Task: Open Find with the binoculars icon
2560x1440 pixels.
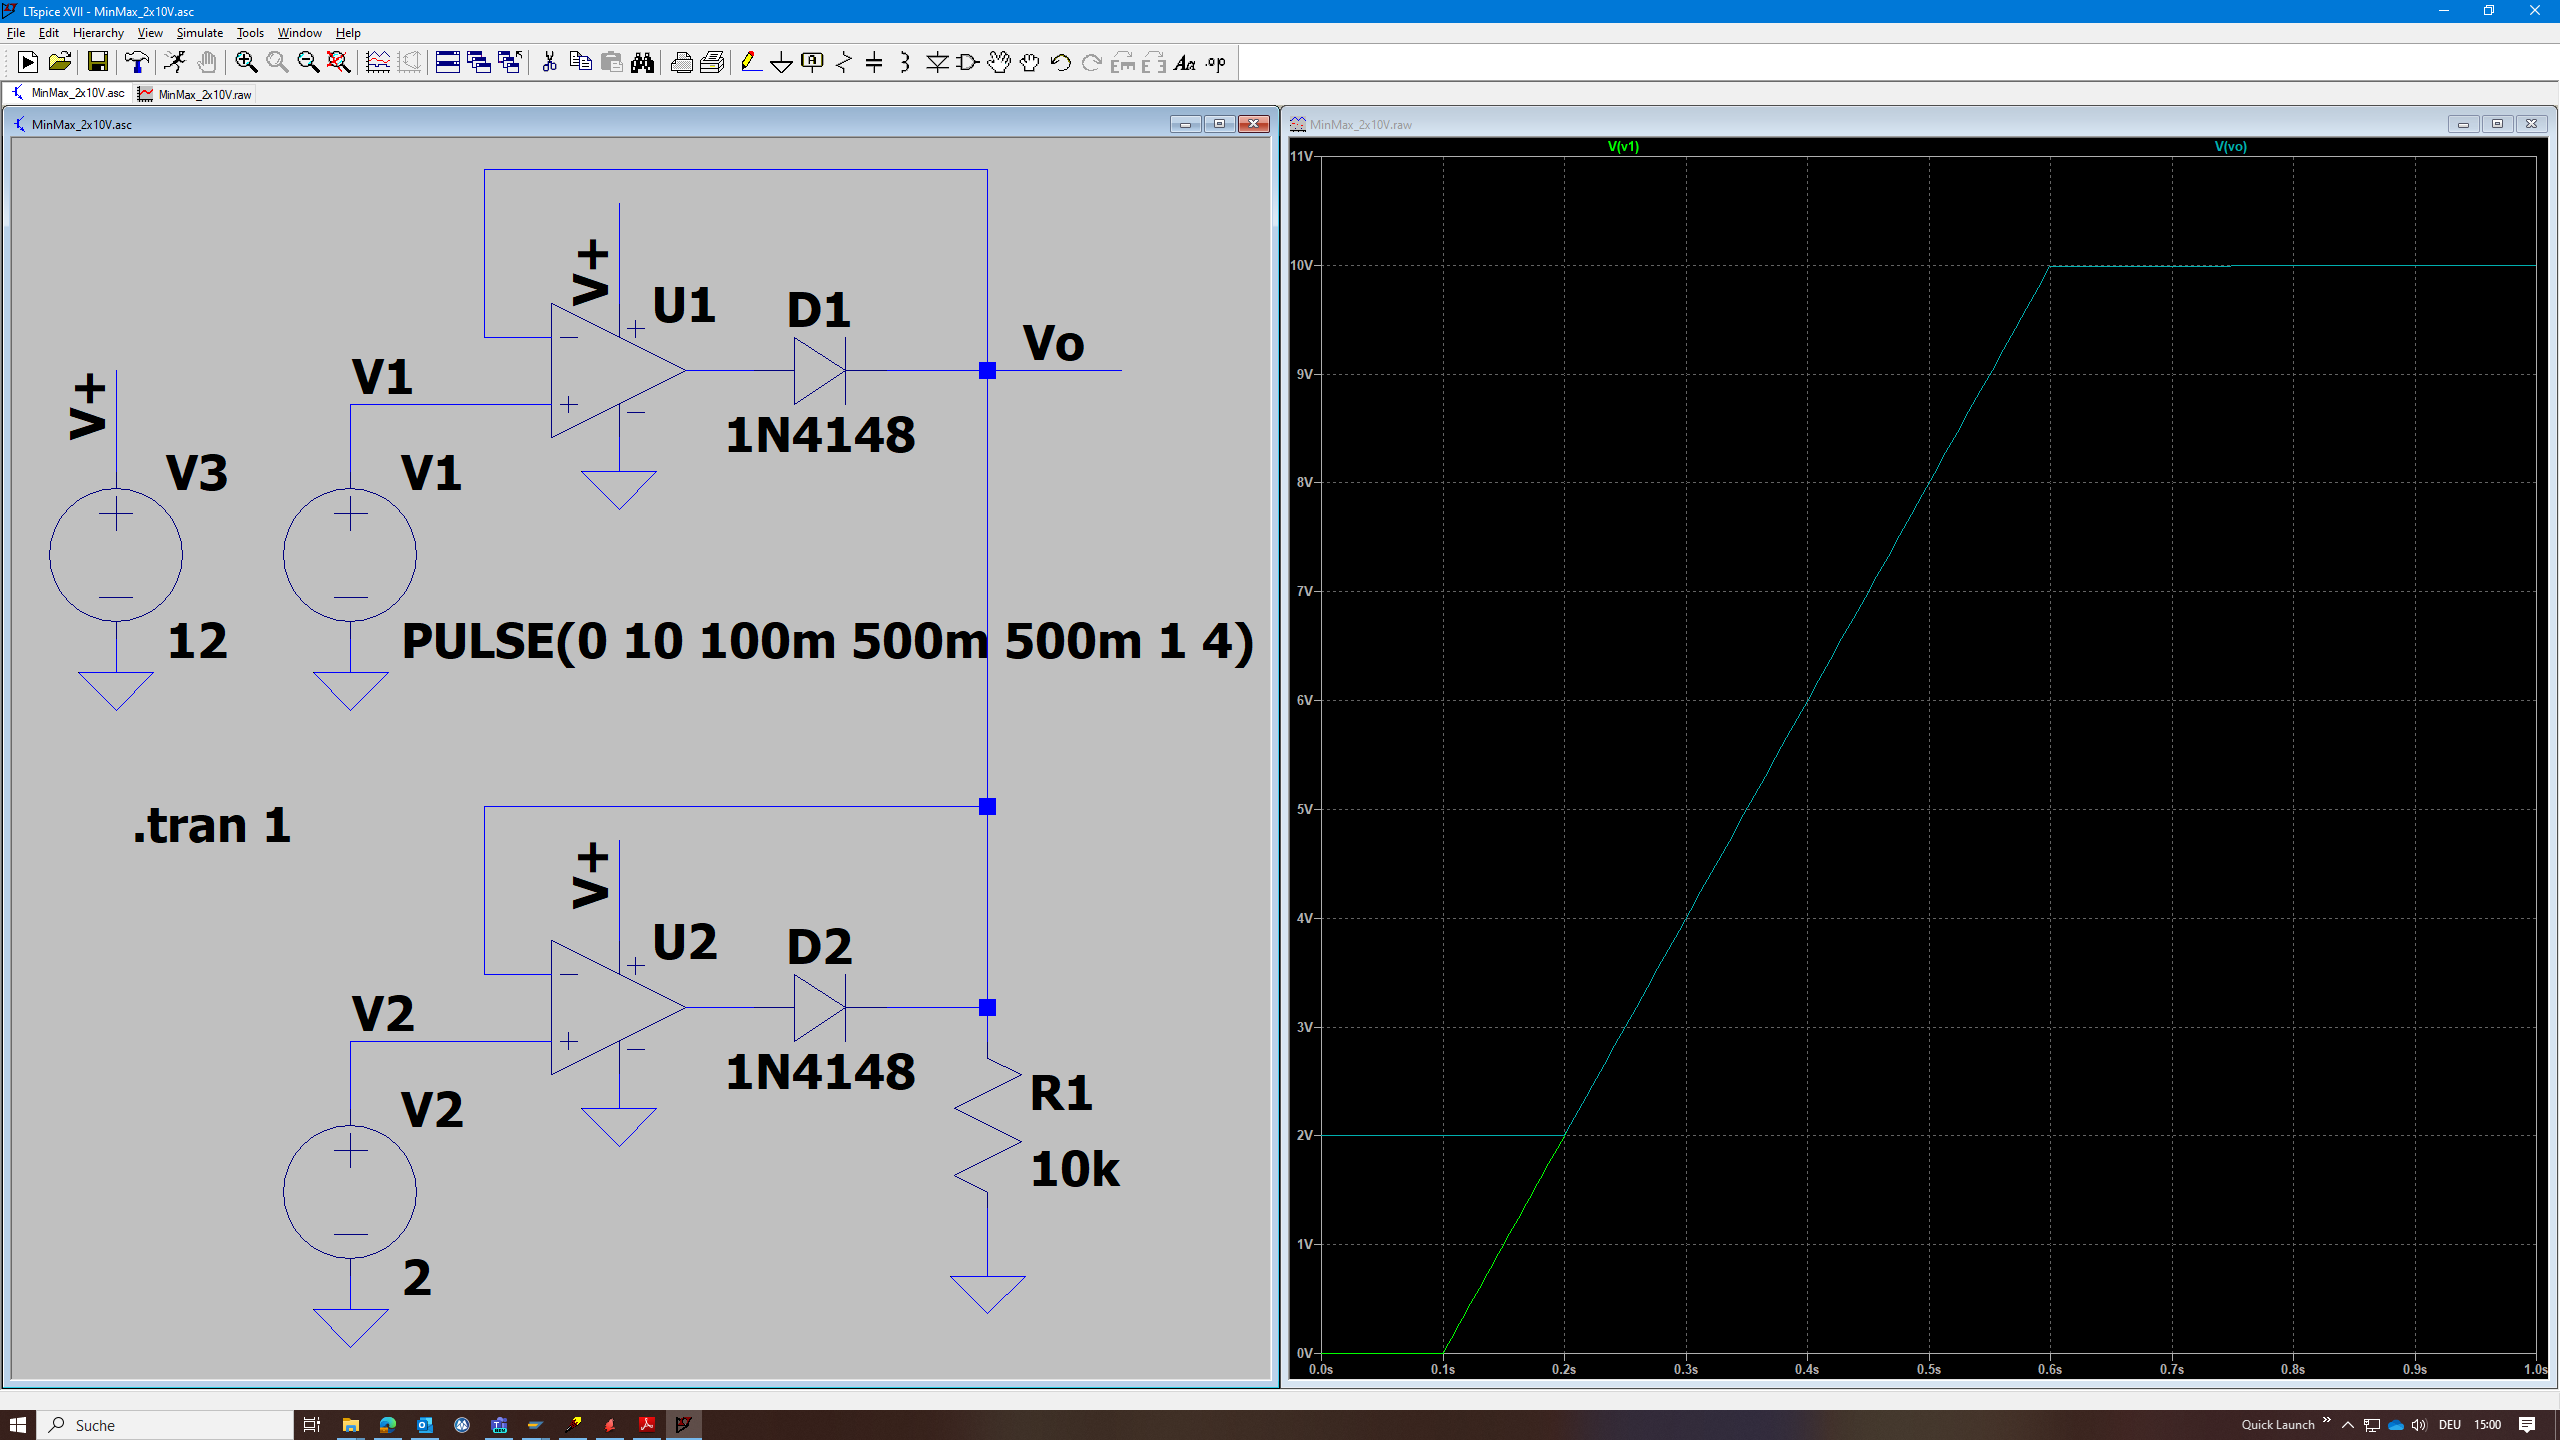Action: pyautogui.click(x=642, y=62)
